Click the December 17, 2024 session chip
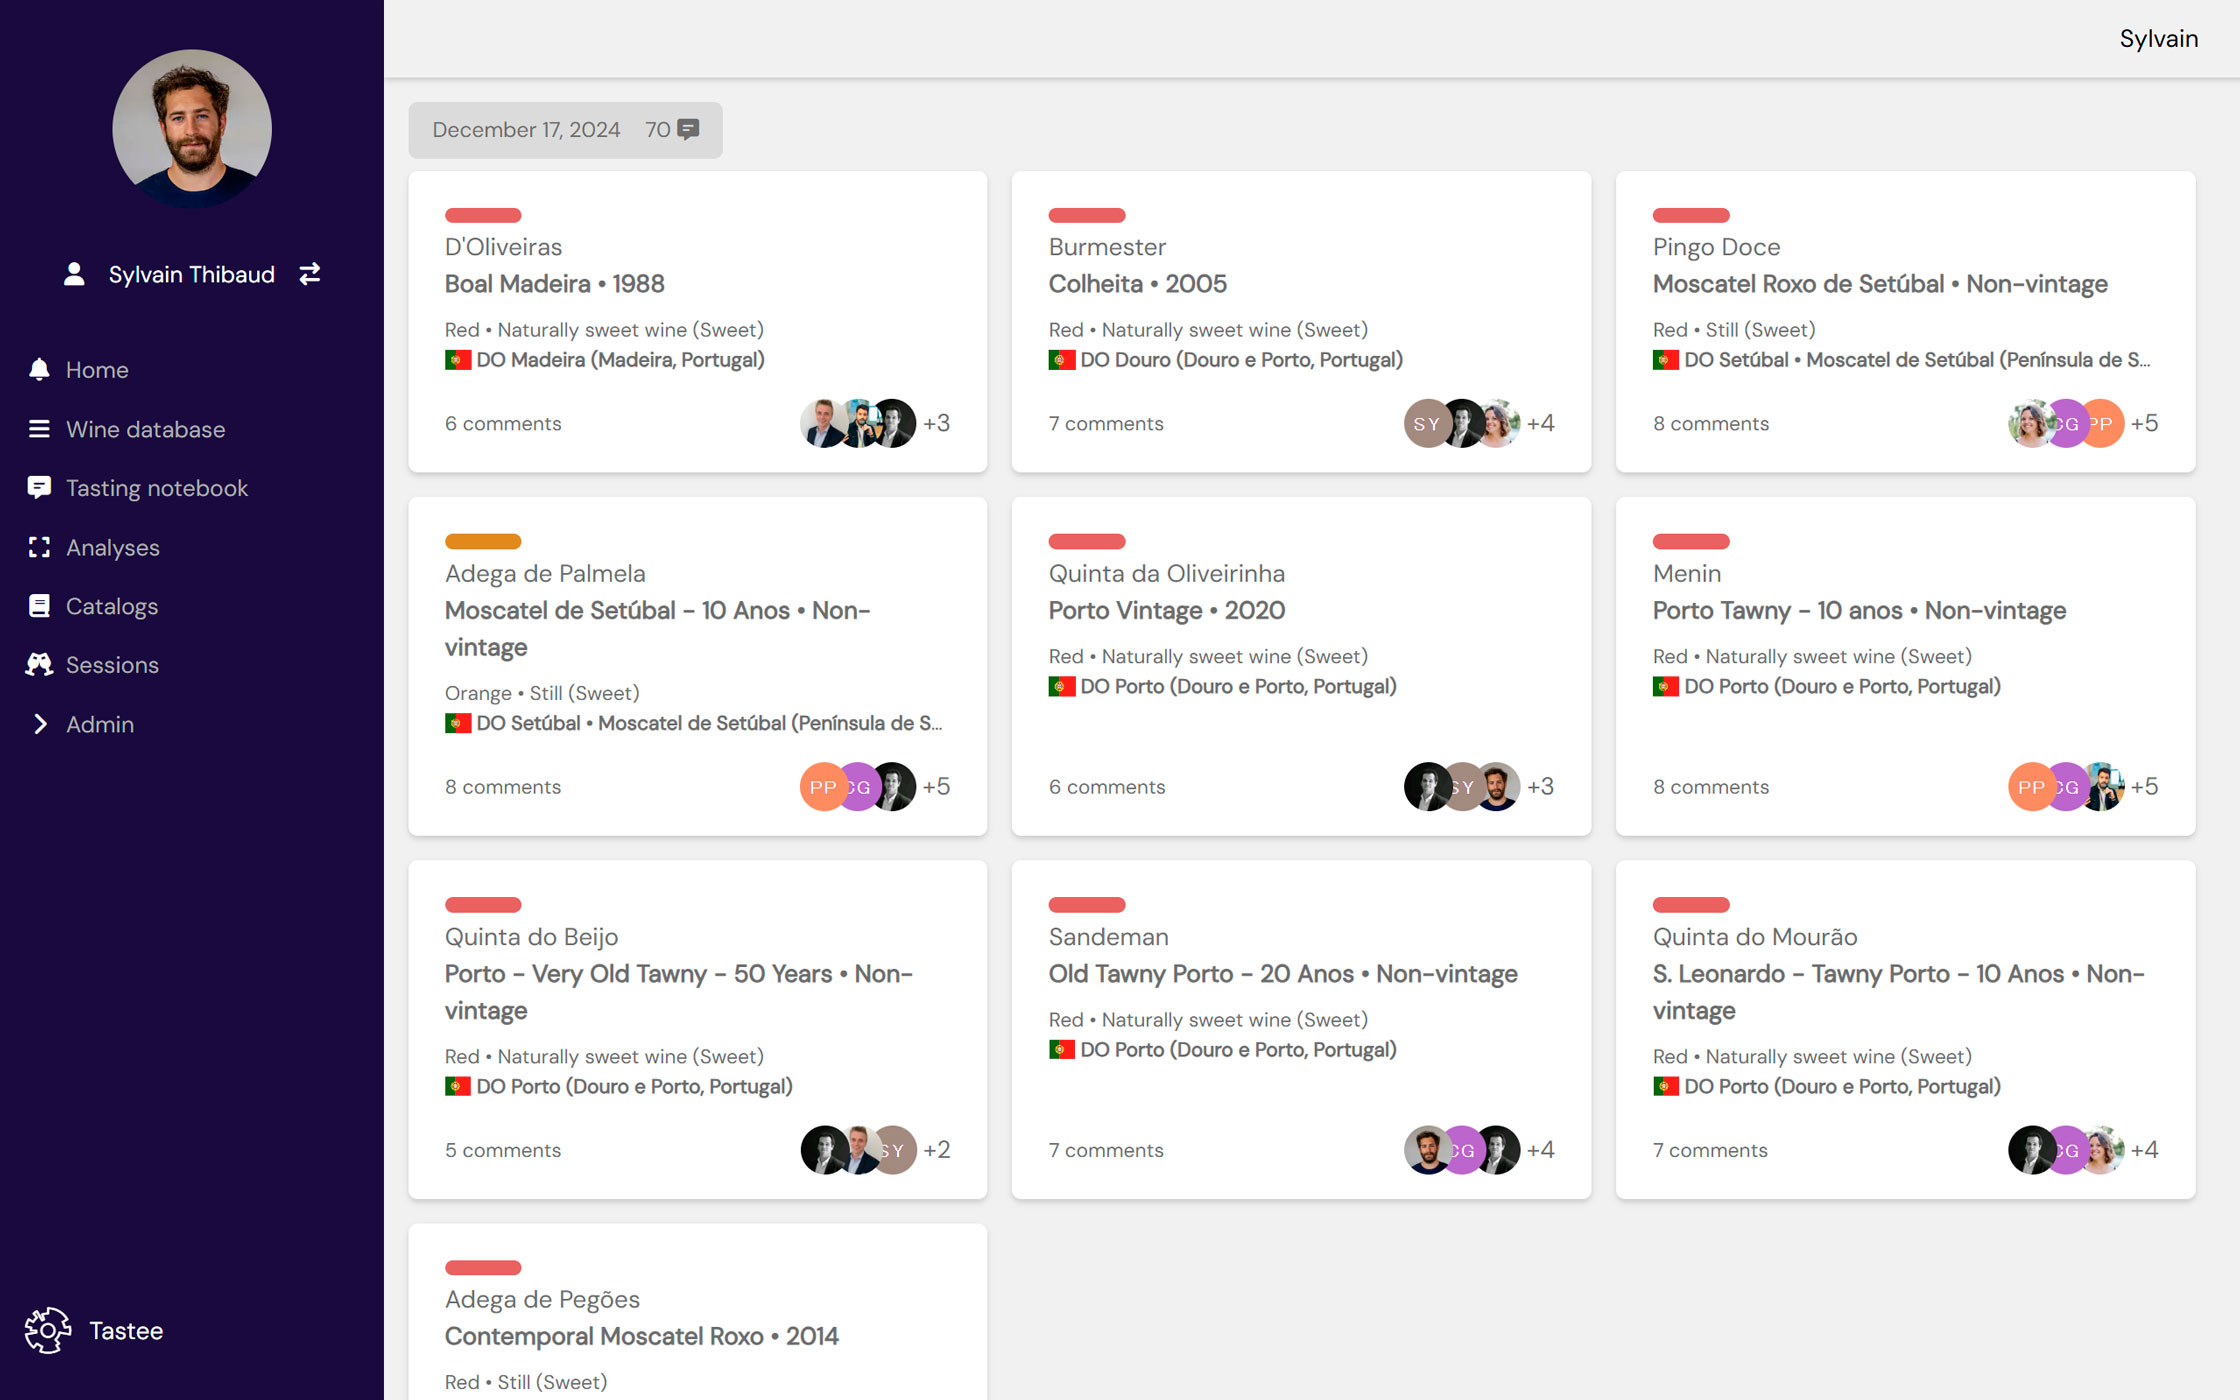Image resolution: width=2240 pixels, height=1400 pixels. pyautogui.click(x=565, y=130)
